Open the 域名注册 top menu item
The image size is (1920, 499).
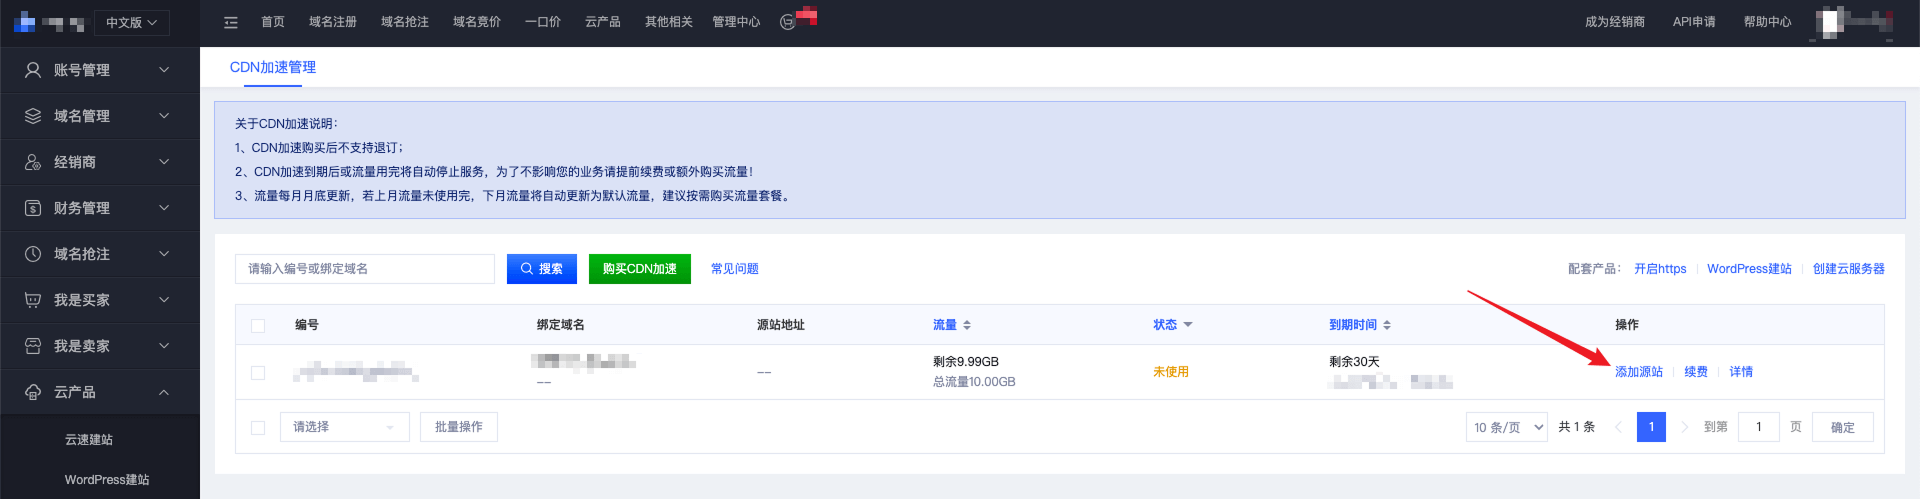point(333,22)
